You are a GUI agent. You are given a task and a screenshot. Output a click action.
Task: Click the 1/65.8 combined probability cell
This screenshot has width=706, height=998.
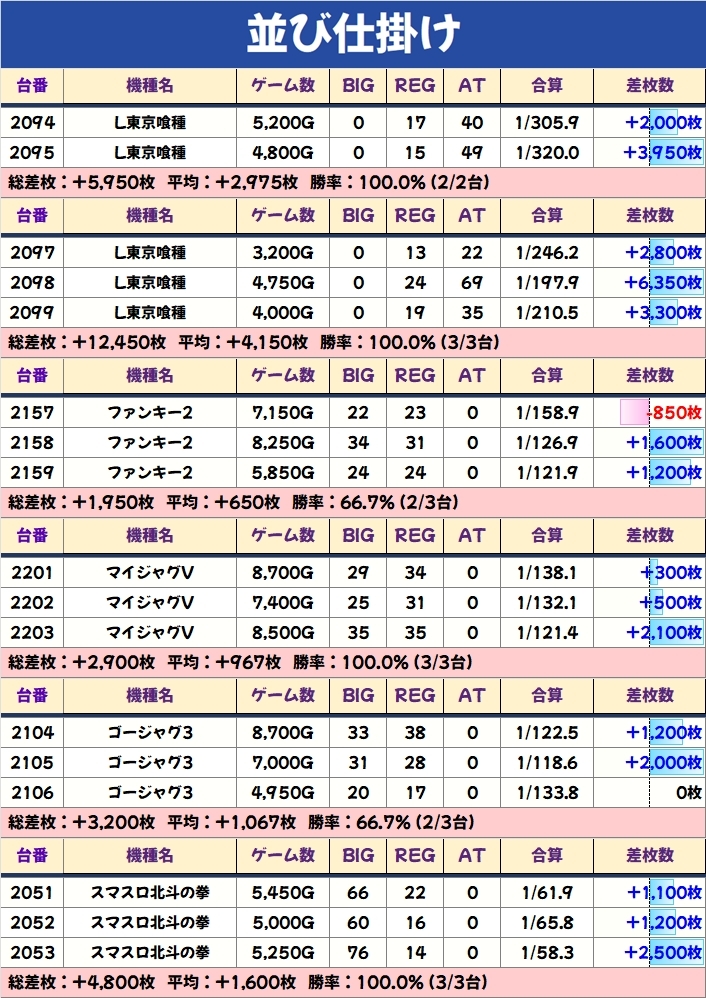tap(547, 923)
